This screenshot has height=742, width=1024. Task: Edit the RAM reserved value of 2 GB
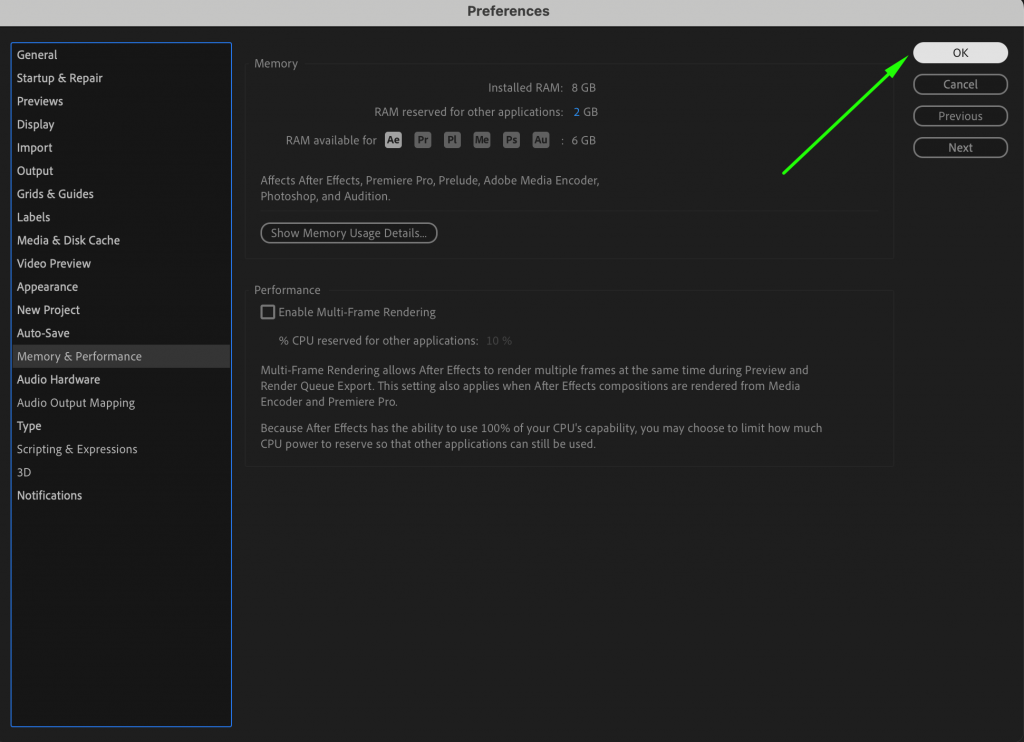[x=577, y=111]
